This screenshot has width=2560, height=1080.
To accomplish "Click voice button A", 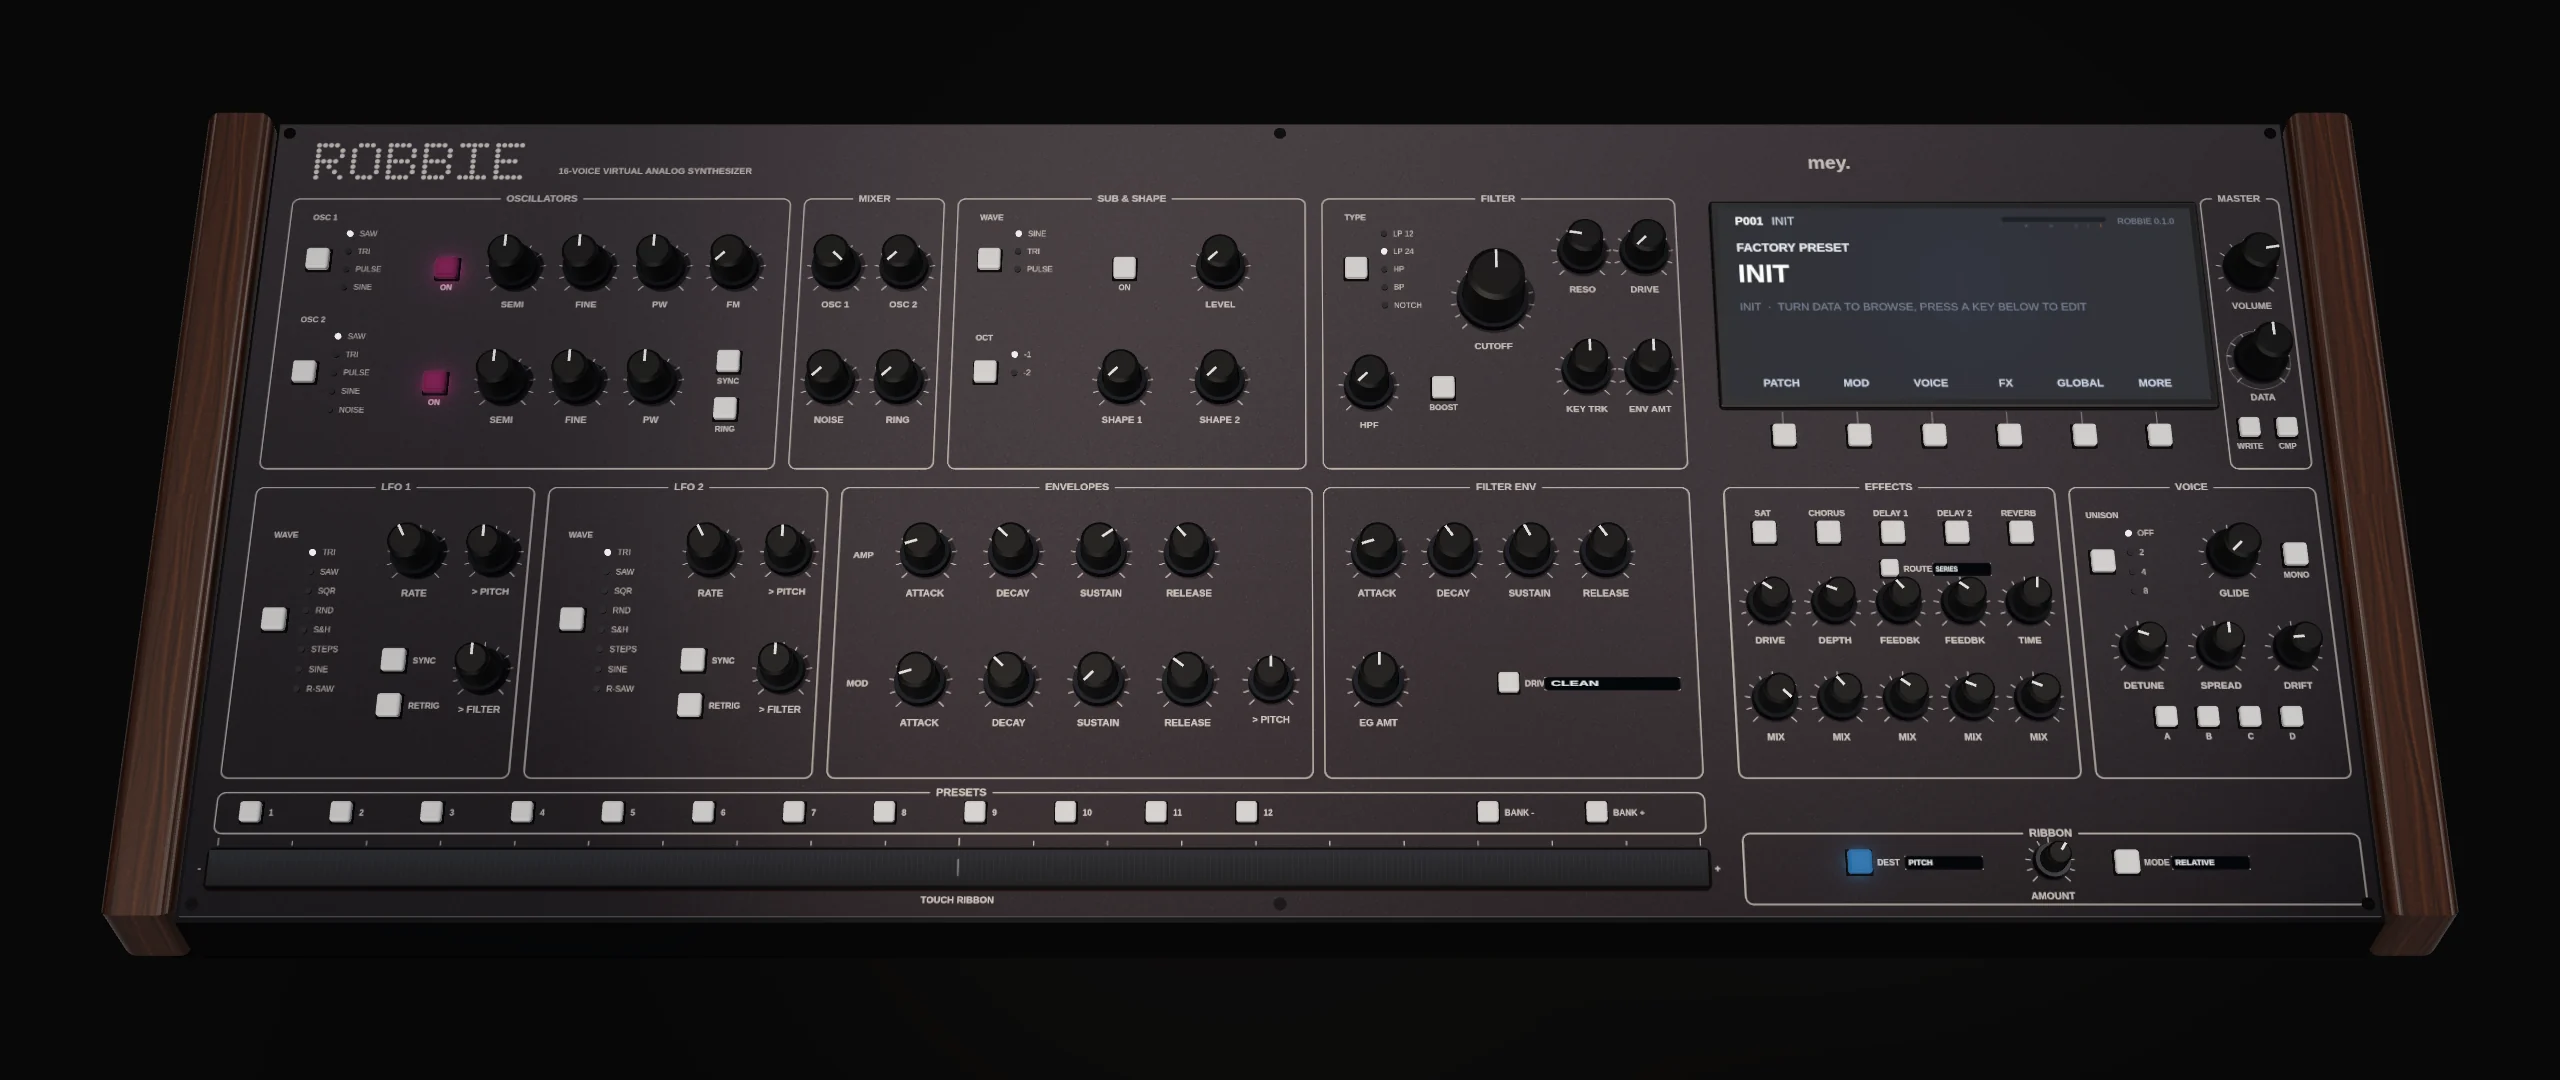I will tap(2166, 717).
